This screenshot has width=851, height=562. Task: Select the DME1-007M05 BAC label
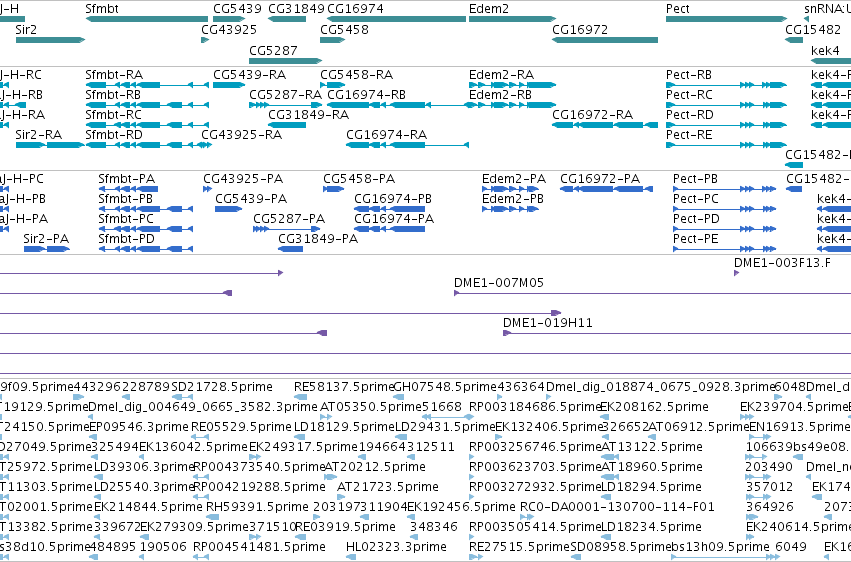pos(499,283)
